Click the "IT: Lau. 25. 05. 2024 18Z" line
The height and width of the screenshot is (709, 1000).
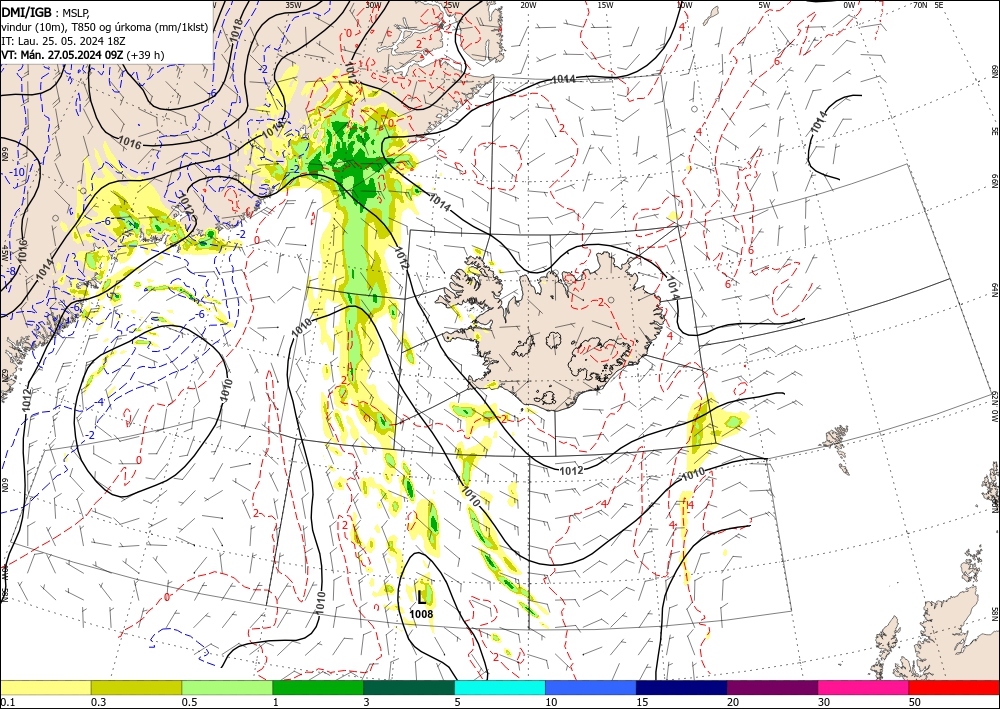[63, 41]
